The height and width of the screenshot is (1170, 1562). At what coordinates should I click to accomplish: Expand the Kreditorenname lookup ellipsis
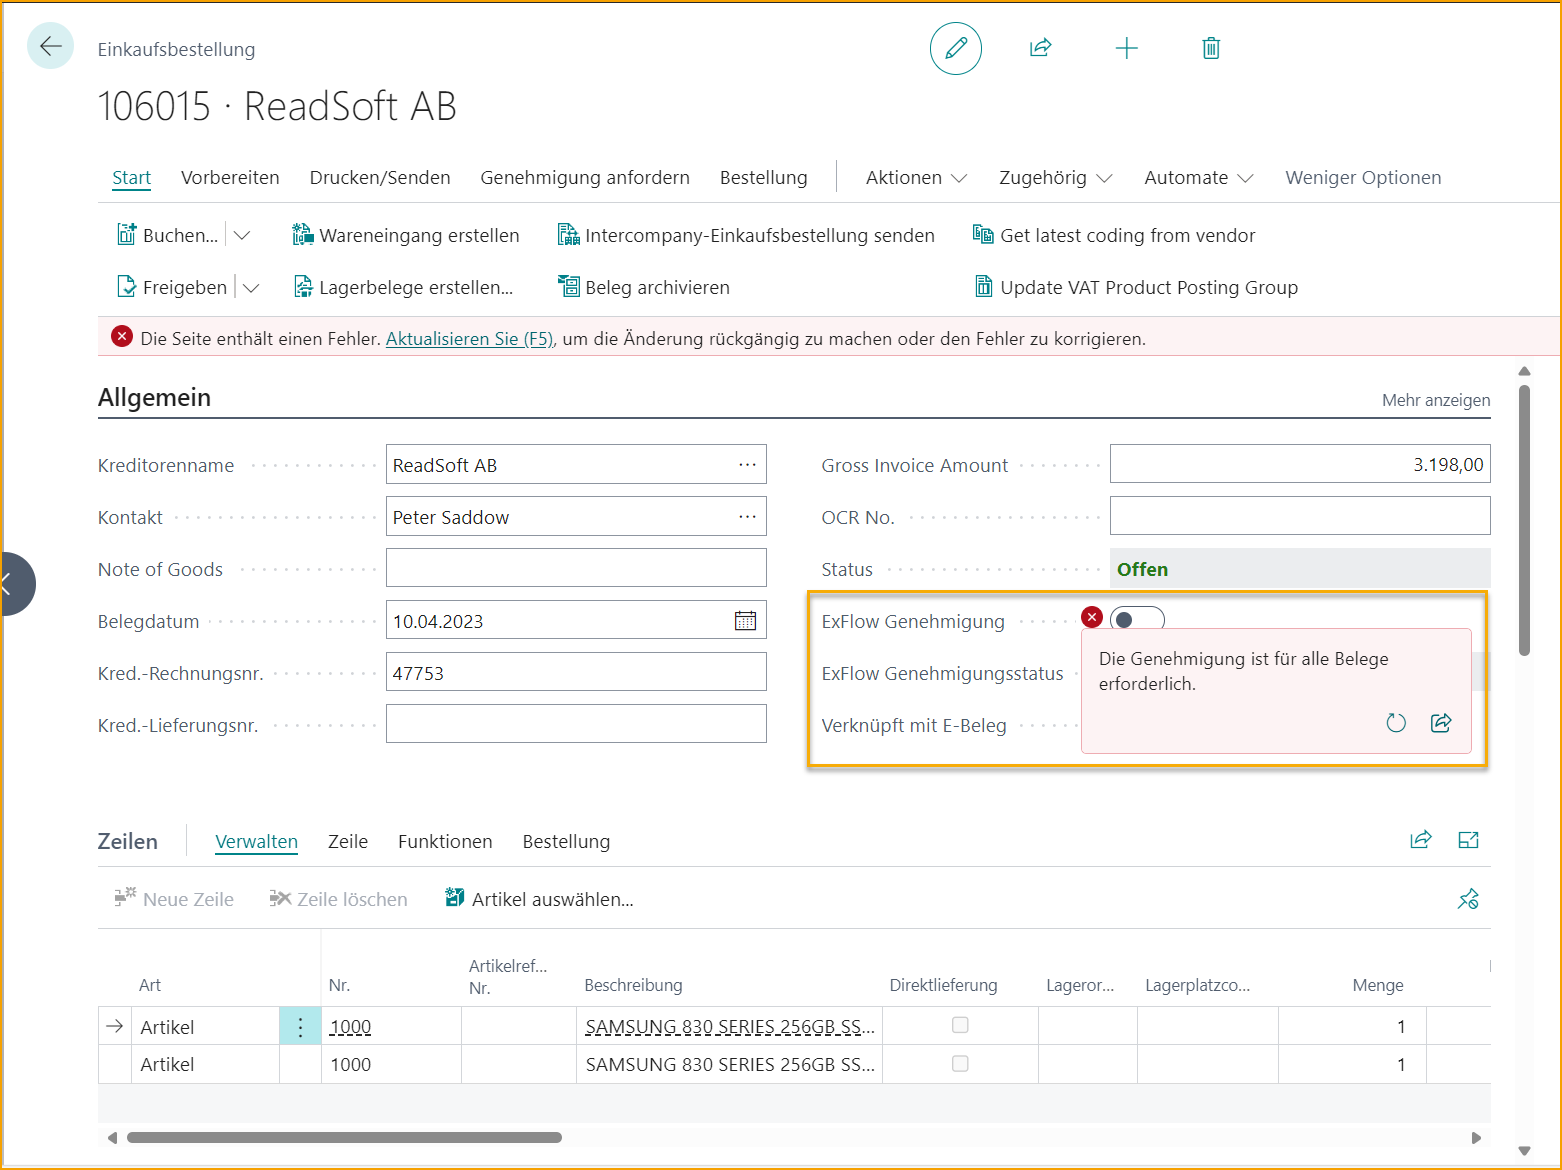point(747,464)
